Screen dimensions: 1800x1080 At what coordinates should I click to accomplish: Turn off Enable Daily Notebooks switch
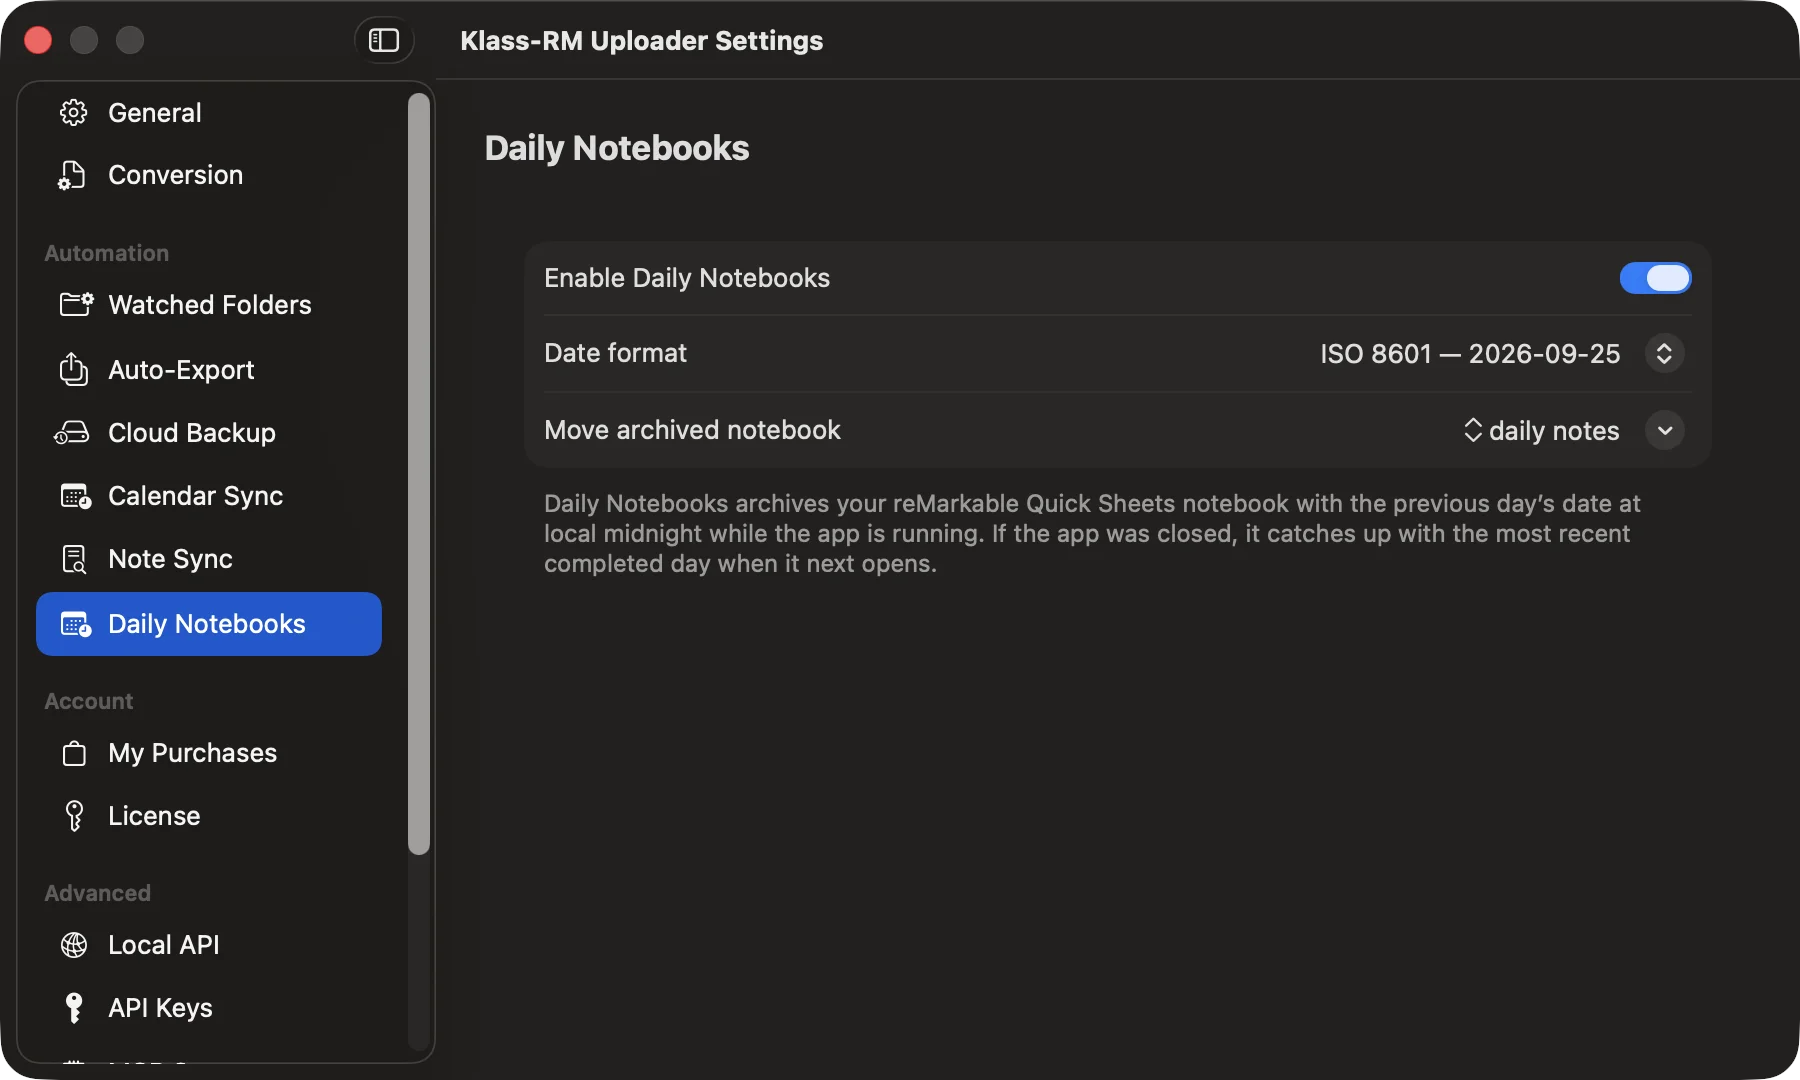[x=1655, y=278]
